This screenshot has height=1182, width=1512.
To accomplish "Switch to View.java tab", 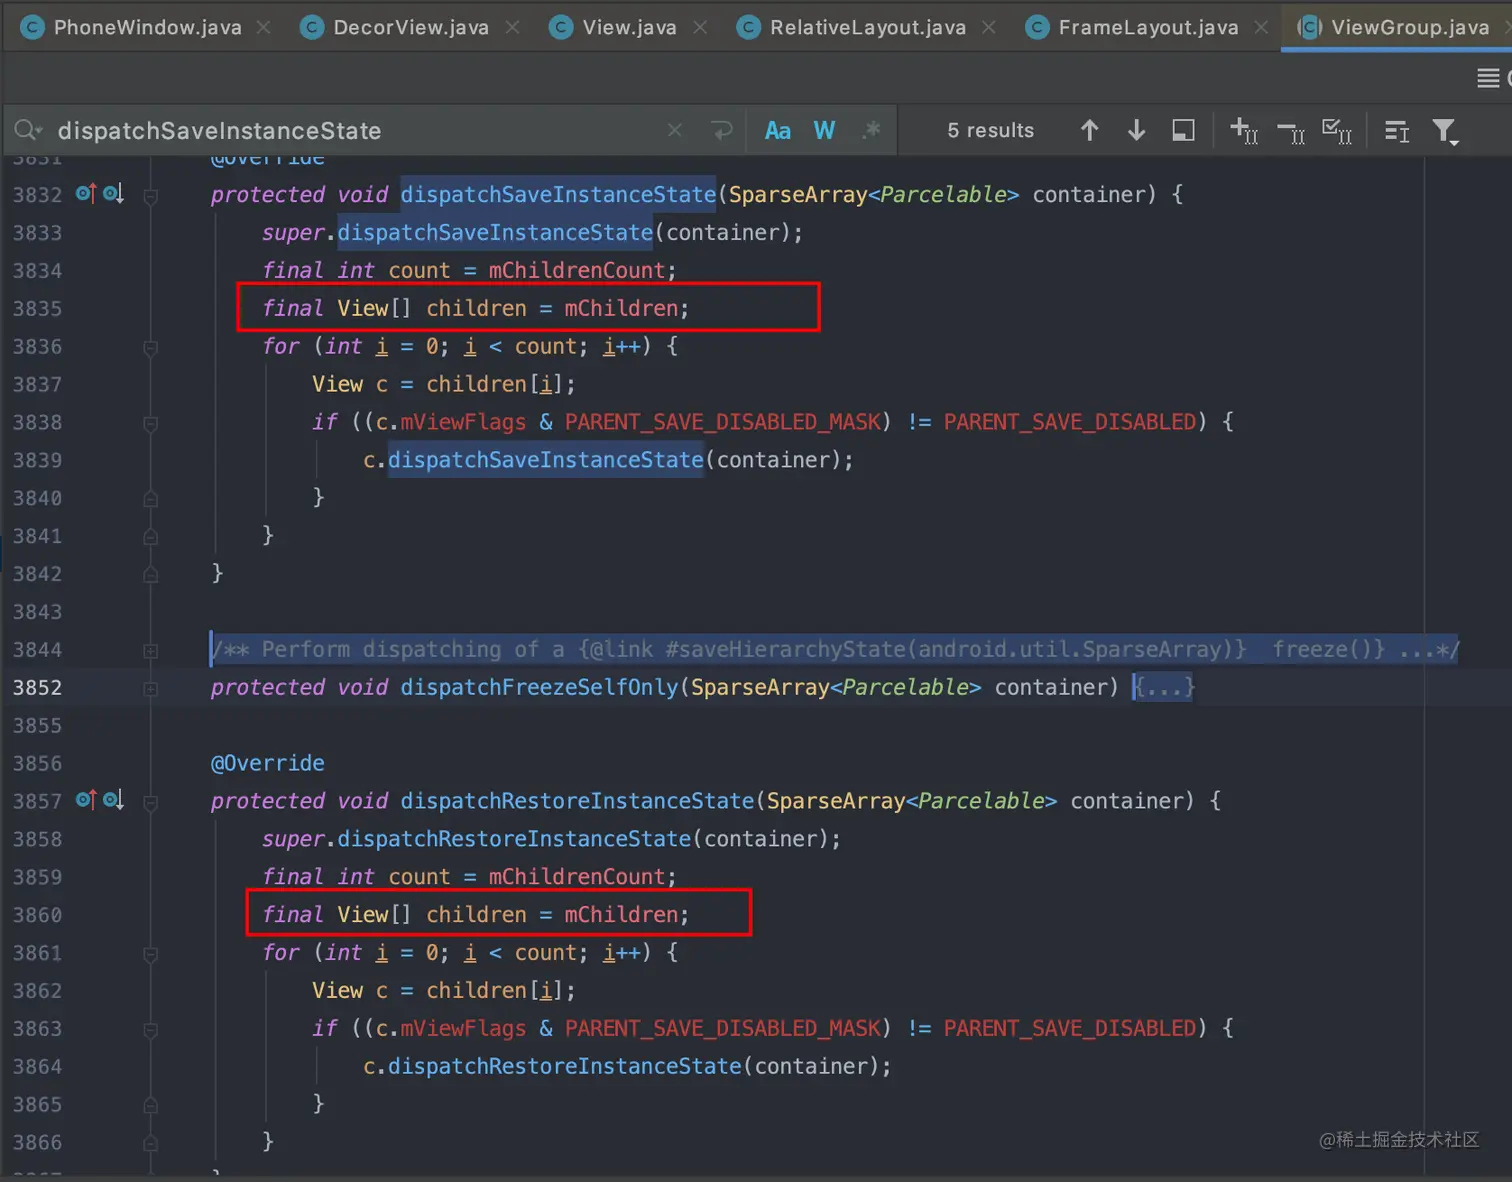I will pyautogui.click(x=629, y=27).
